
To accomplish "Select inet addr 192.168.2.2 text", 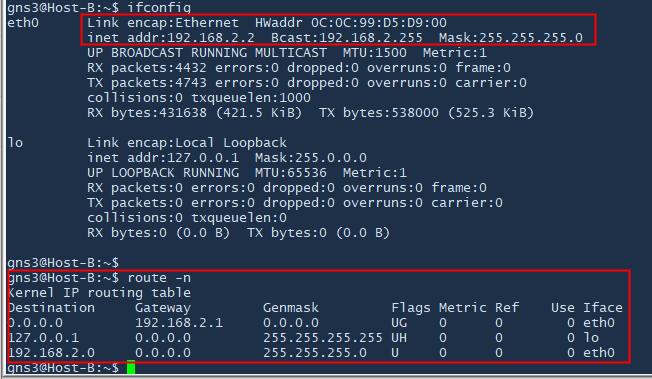I will 170,38.
